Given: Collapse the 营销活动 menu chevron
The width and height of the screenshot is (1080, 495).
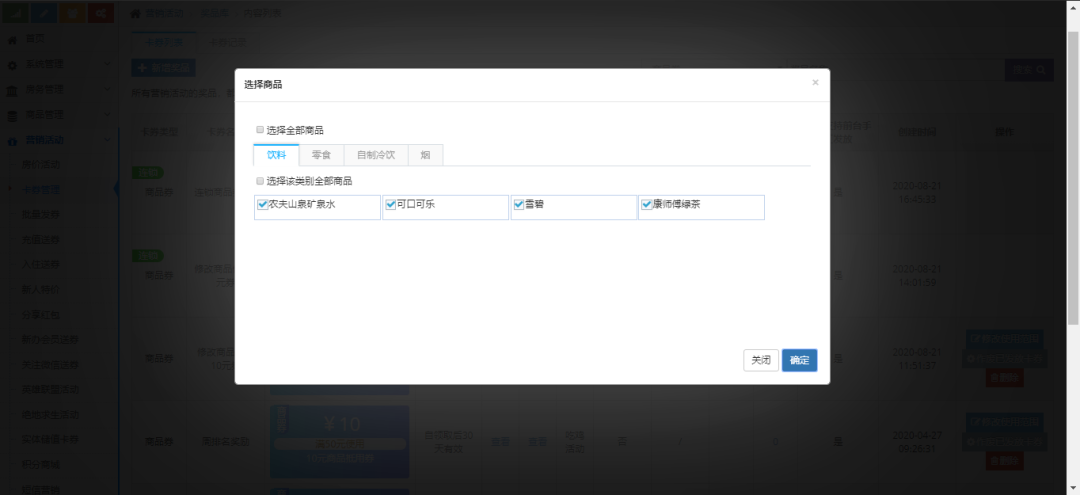Looking at the screenshot, I should [x=107, y=140].
